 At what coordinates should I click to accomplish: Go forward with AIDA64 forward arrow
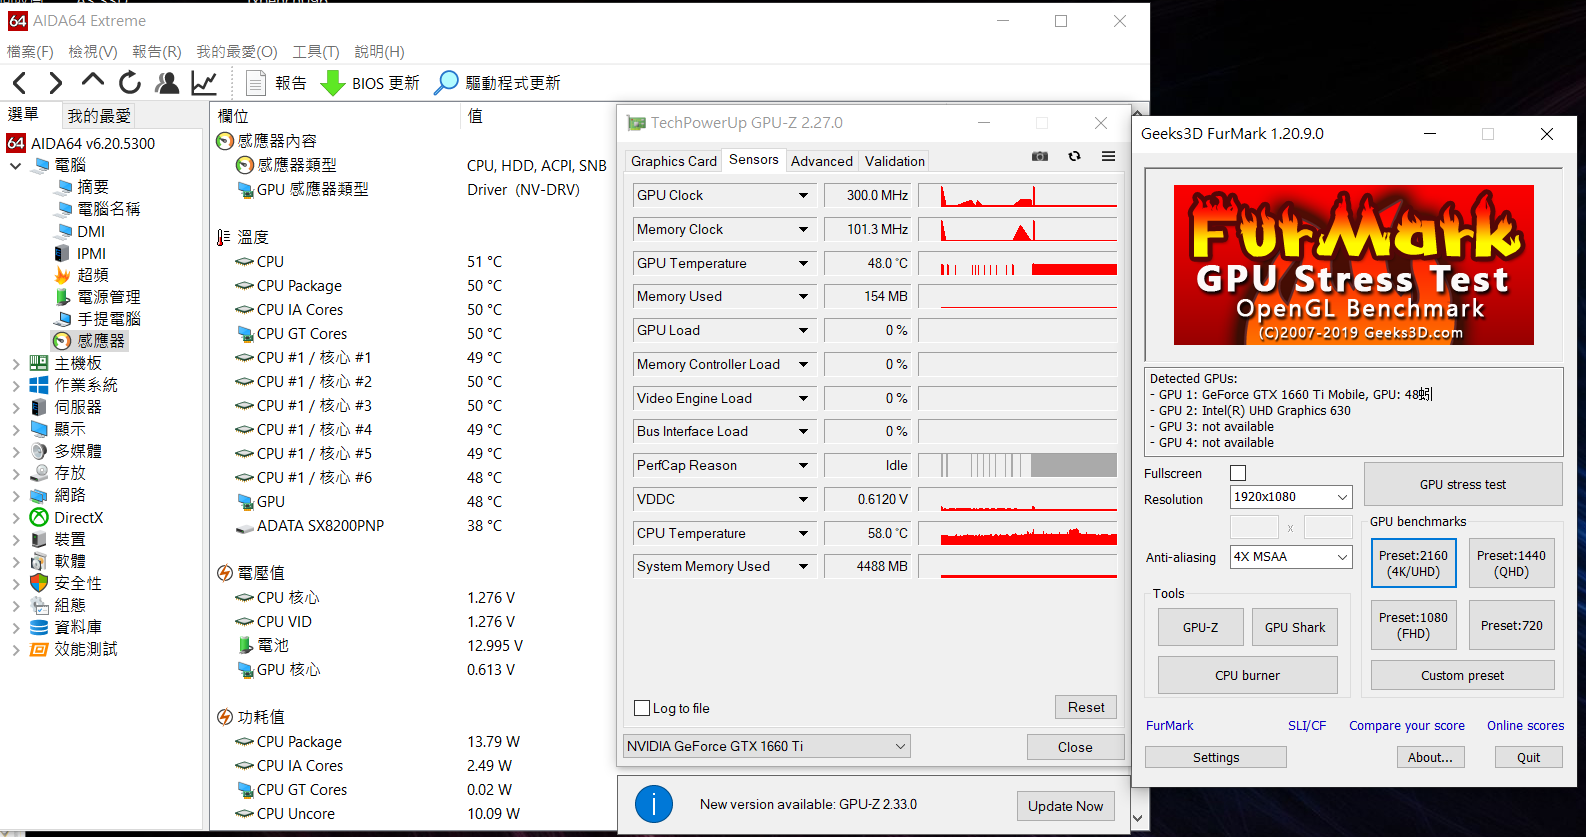(x=56, y=83)
